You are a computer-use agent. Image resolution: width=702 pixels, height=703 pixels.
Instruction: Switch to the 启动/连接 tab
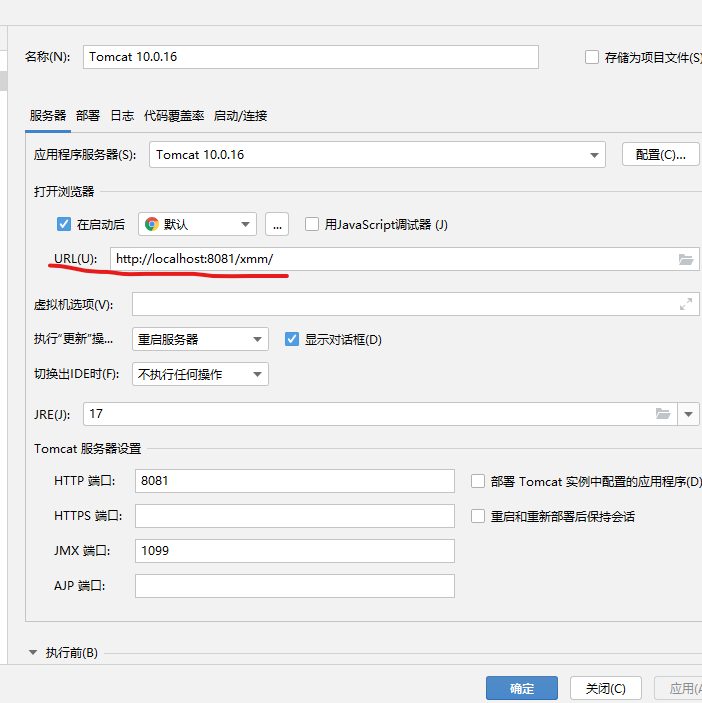[241, 116]
